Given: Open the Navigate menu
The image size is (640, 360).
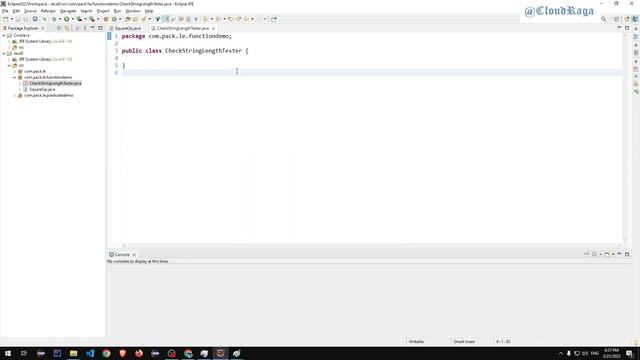Looking at the screenshot, I should [x=68, y=11].
